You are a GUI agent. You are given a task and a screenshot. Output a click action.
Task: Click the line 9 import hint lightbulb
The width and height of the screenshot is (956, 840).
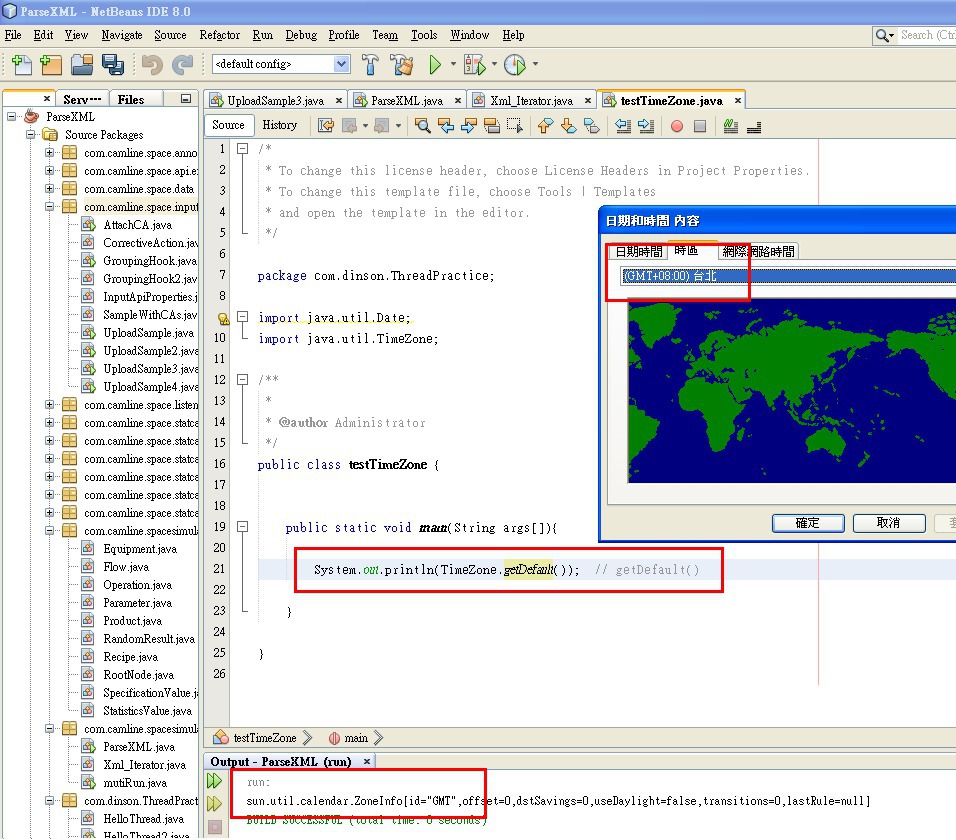click(223, 318)
